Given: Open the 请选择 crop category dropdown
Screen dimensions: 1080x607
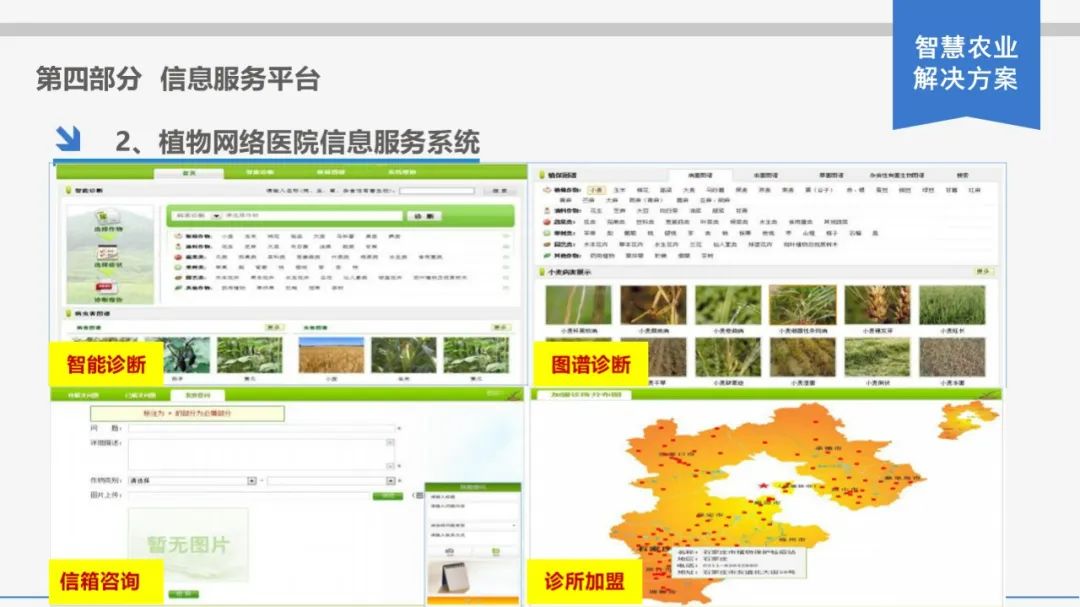Looking at the screenshot, I should (192, 481).
